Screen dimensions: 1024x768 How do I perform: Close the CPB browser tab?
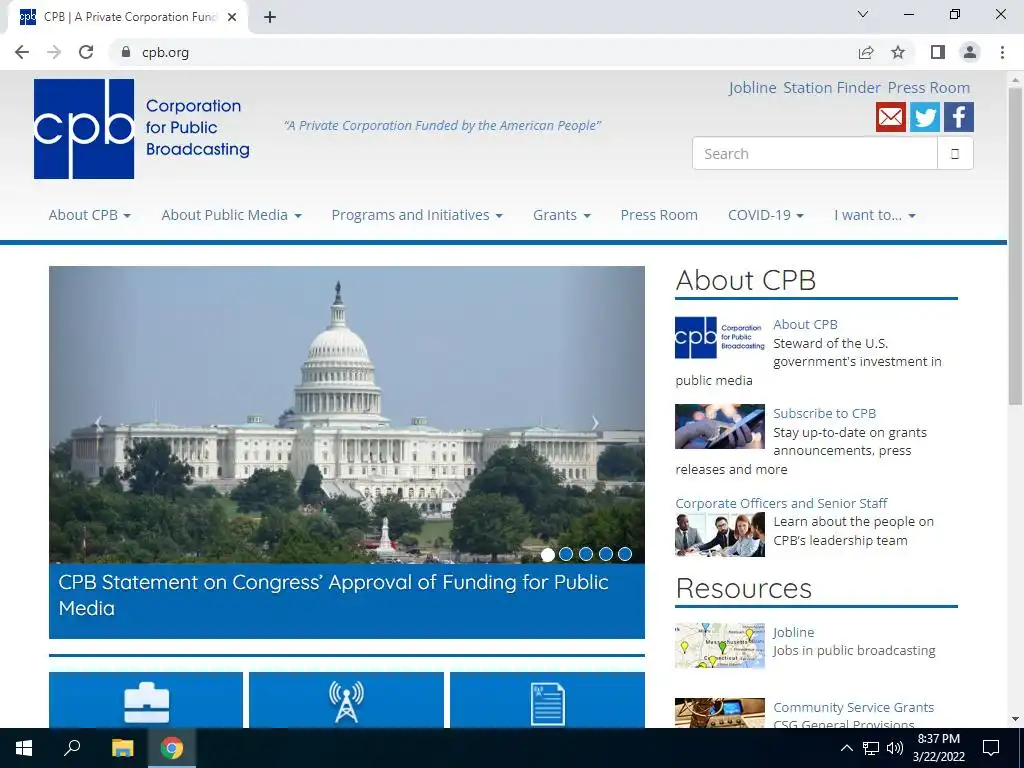(232, 18)
